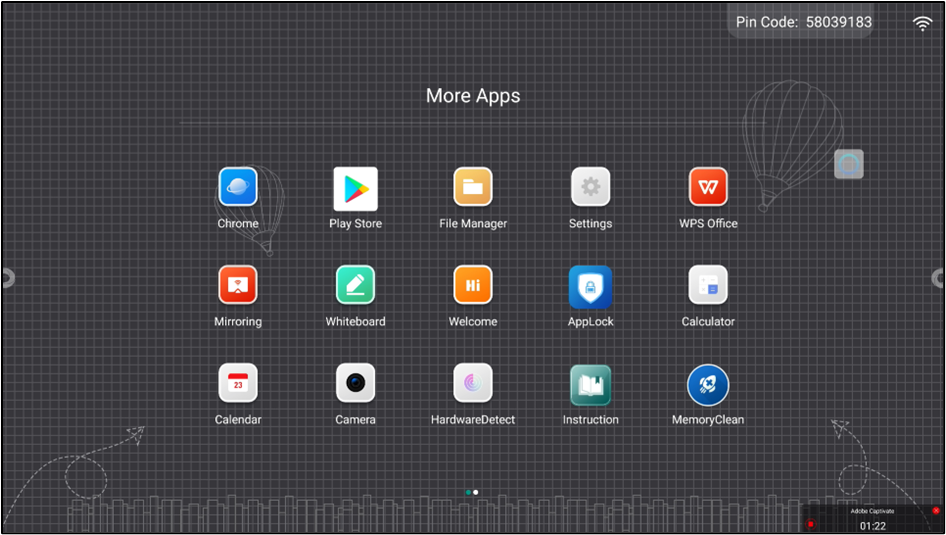Expand the right edge sidebar handle
Image resolution: width=946 pixels, height=535 pixels.
click(939, 278)
